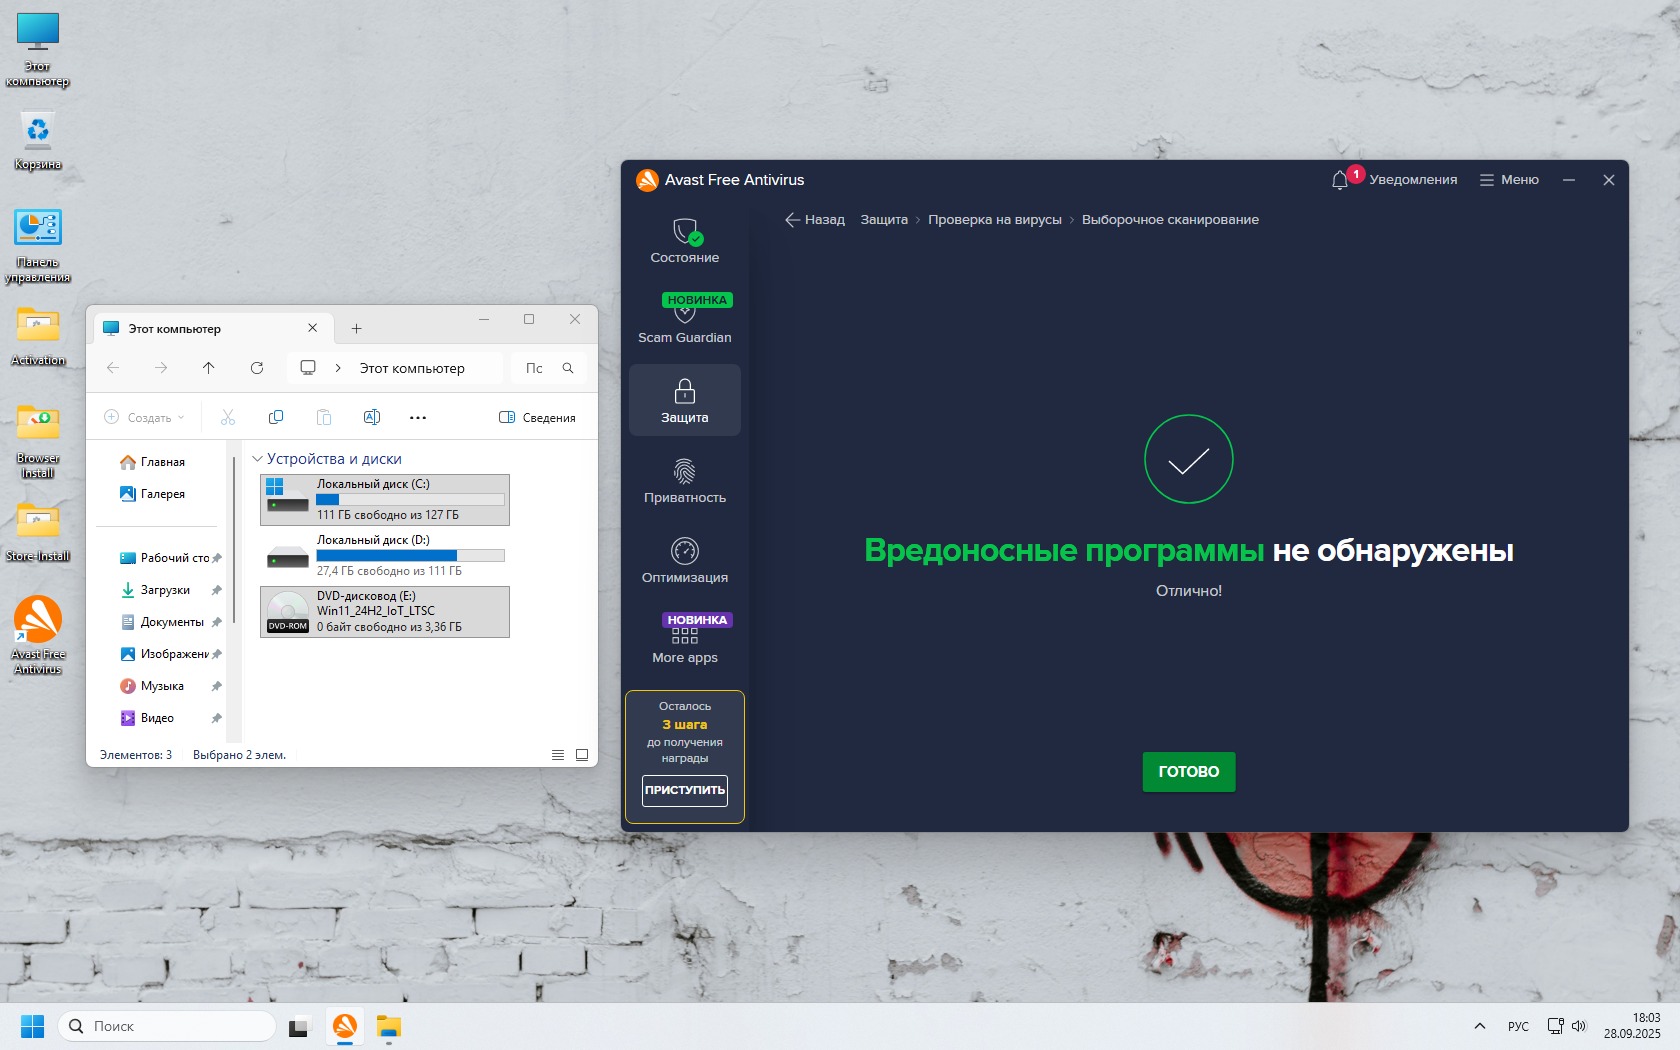The width and height of the screenshot is (1680, 1050).
Task: Click Этот компьютер in Explorer address bar
Action: [x=412, y=368]
